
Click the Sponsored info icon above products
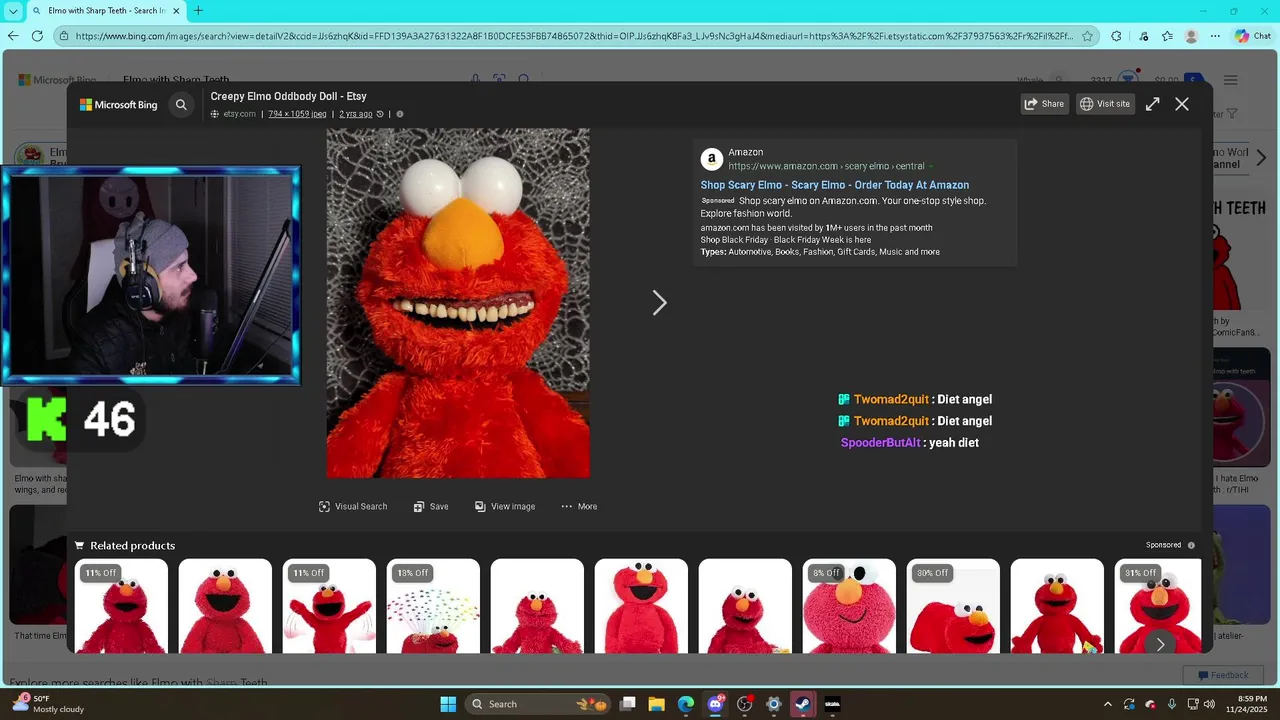1191,545
